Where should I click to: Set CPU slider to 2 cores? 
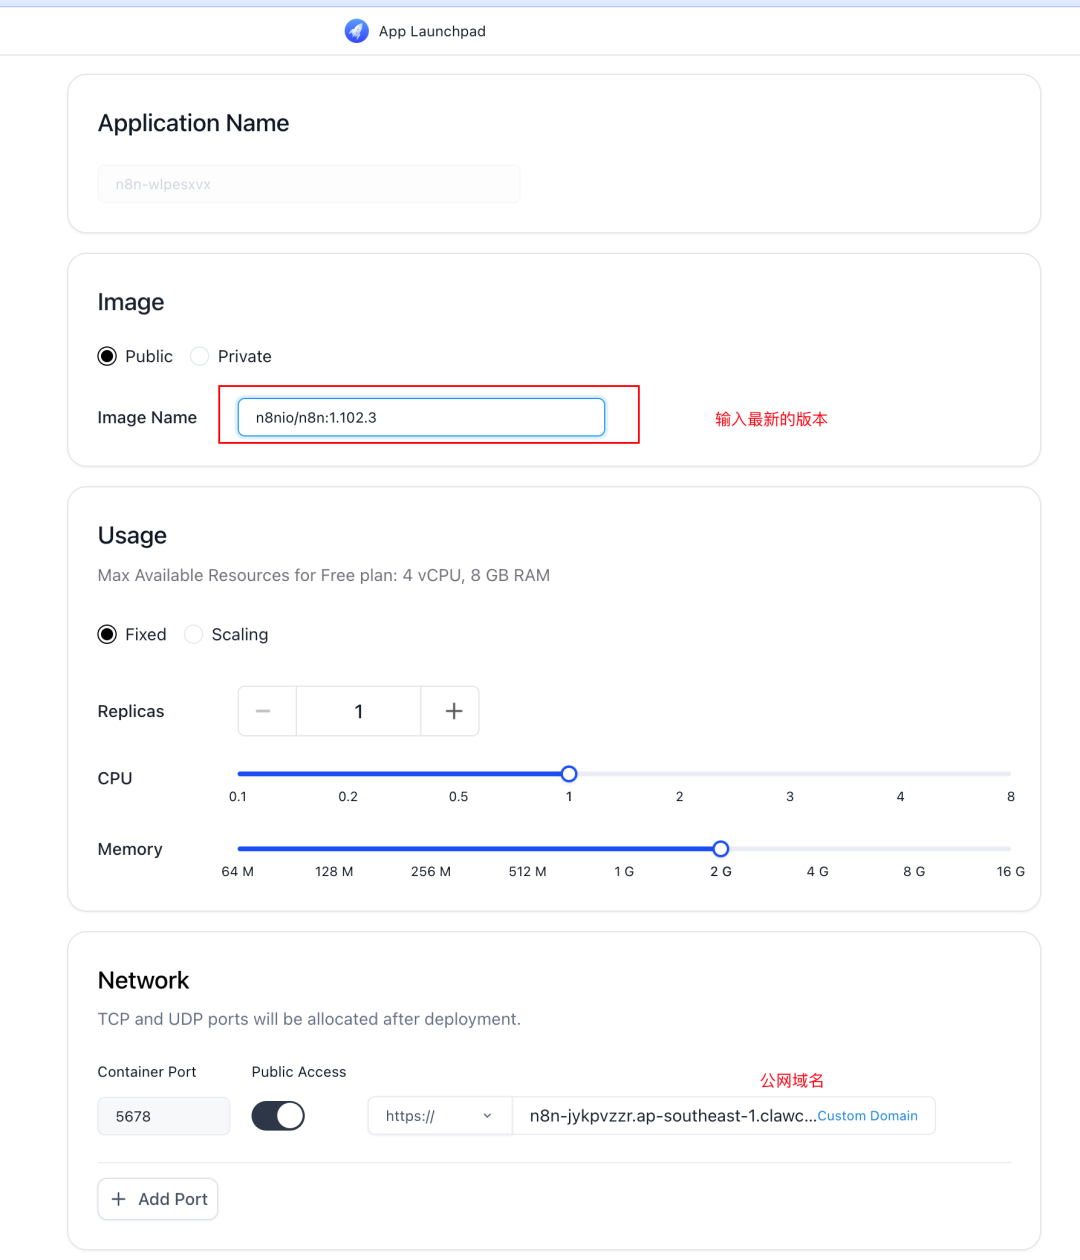tap(680, 774)
